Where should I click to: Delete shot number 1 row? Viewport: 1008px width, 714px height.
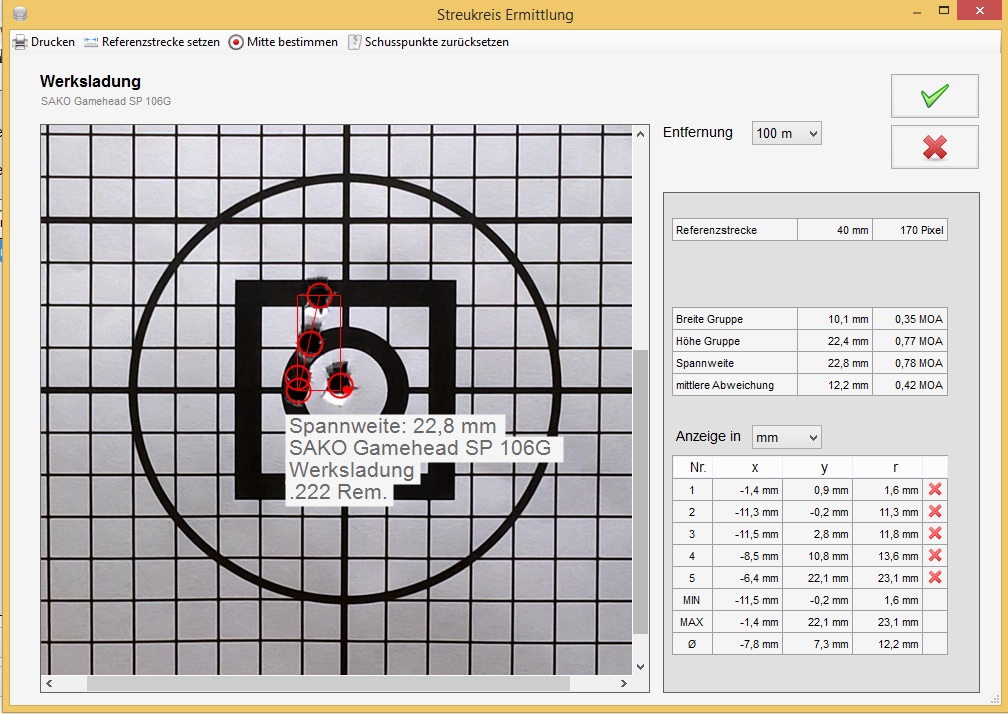pyautogui.click(x=935, y=490)
